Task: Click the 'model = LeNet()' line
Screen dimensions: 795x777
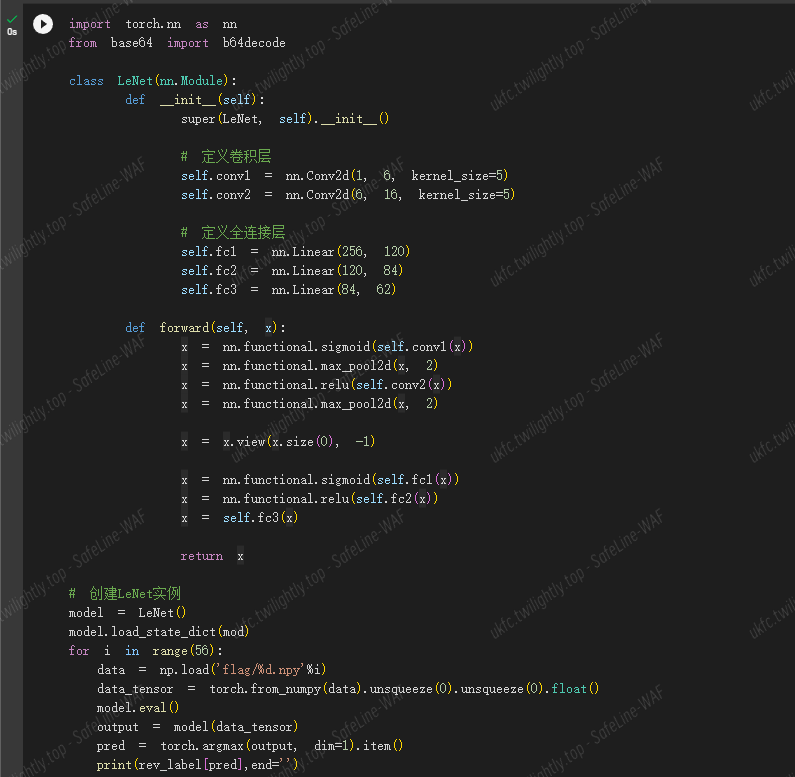Action: tap(127, 613)
